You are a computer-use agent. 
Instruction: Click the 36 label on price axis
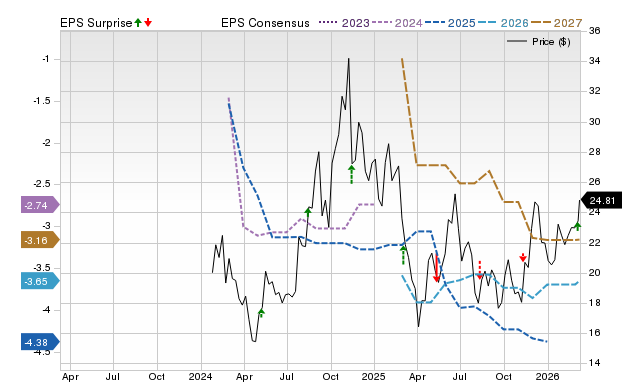coord(594,31)
